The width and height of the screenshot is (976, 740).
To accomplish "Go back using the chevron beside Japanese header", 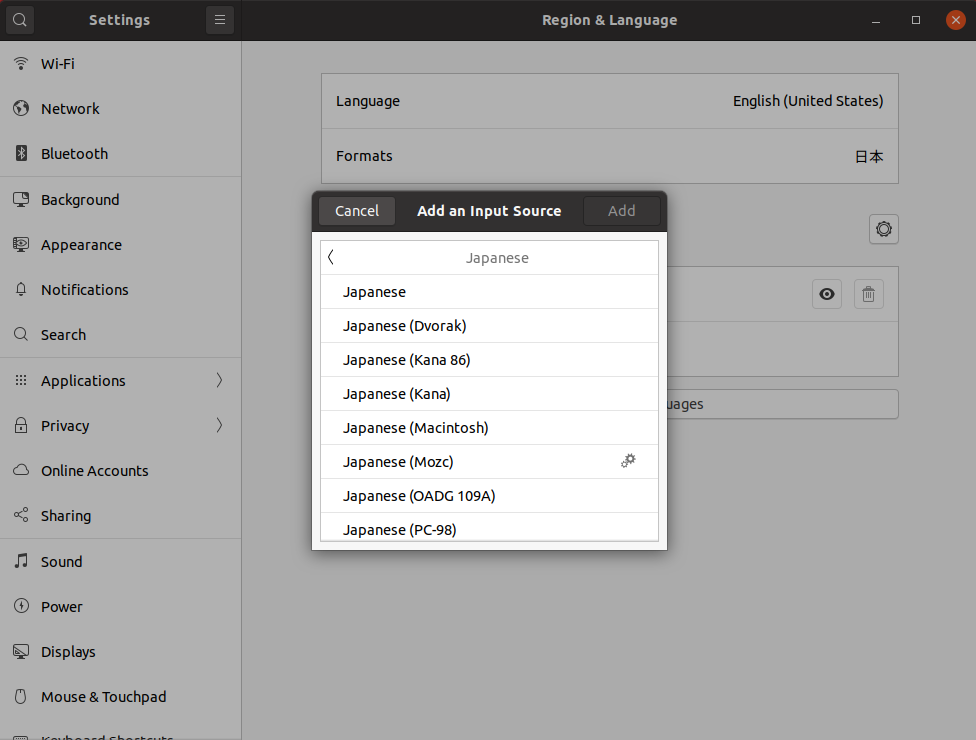I will point(331,257).
